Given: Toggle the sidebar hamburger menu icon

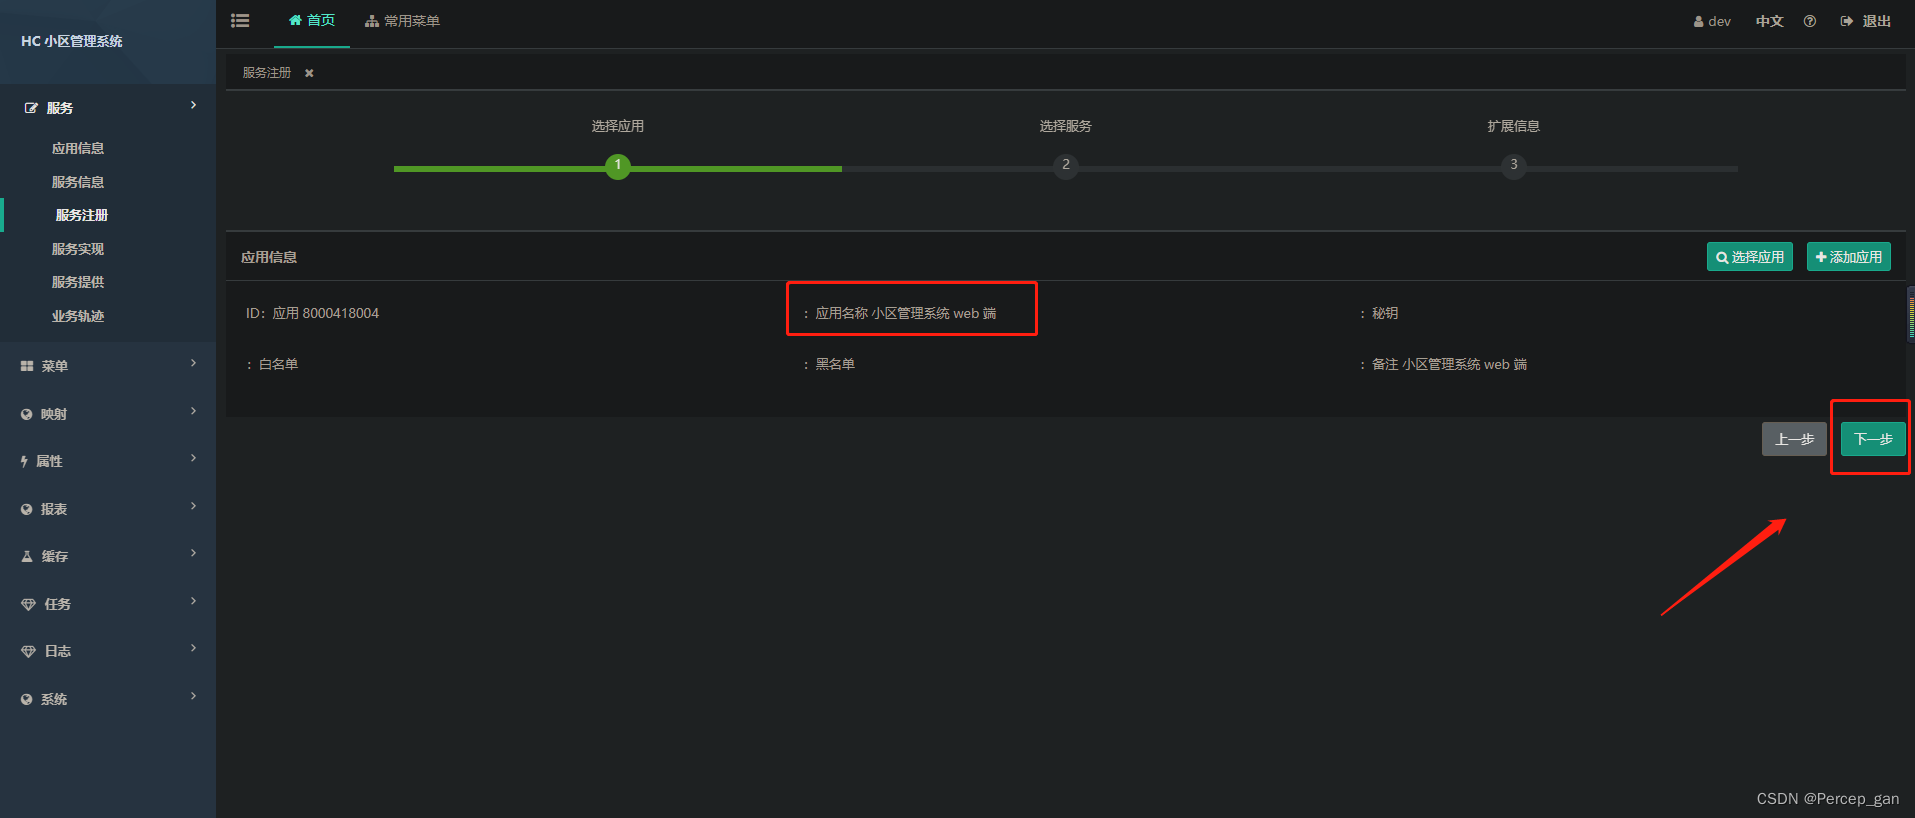Looking at the screenshot, I should pyautogui.click(x=240, y=21).
